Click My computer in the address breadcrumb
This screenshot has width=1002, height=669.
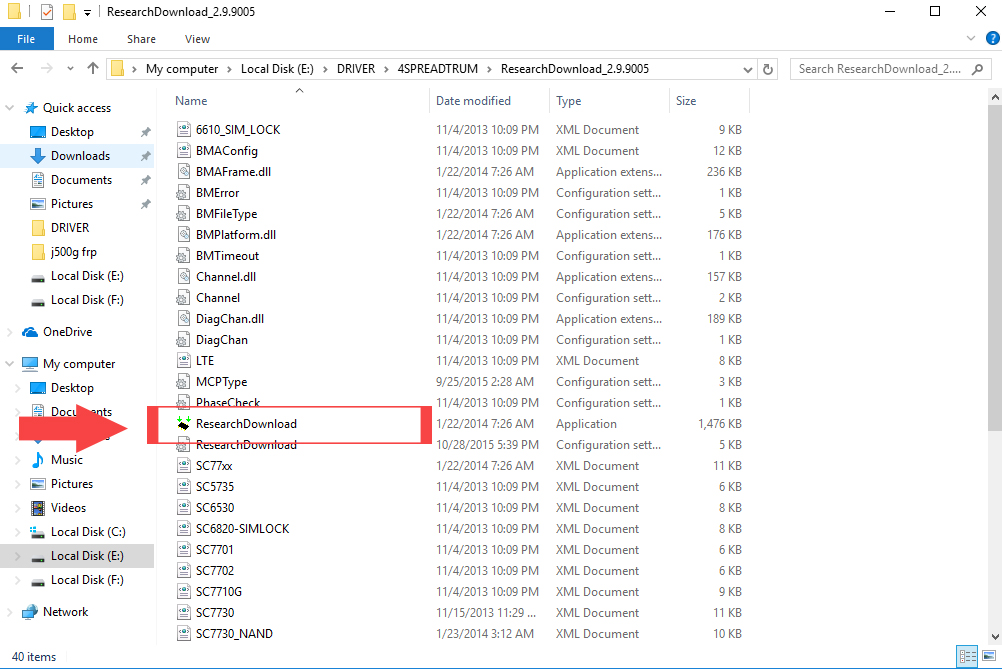[182, 69]
